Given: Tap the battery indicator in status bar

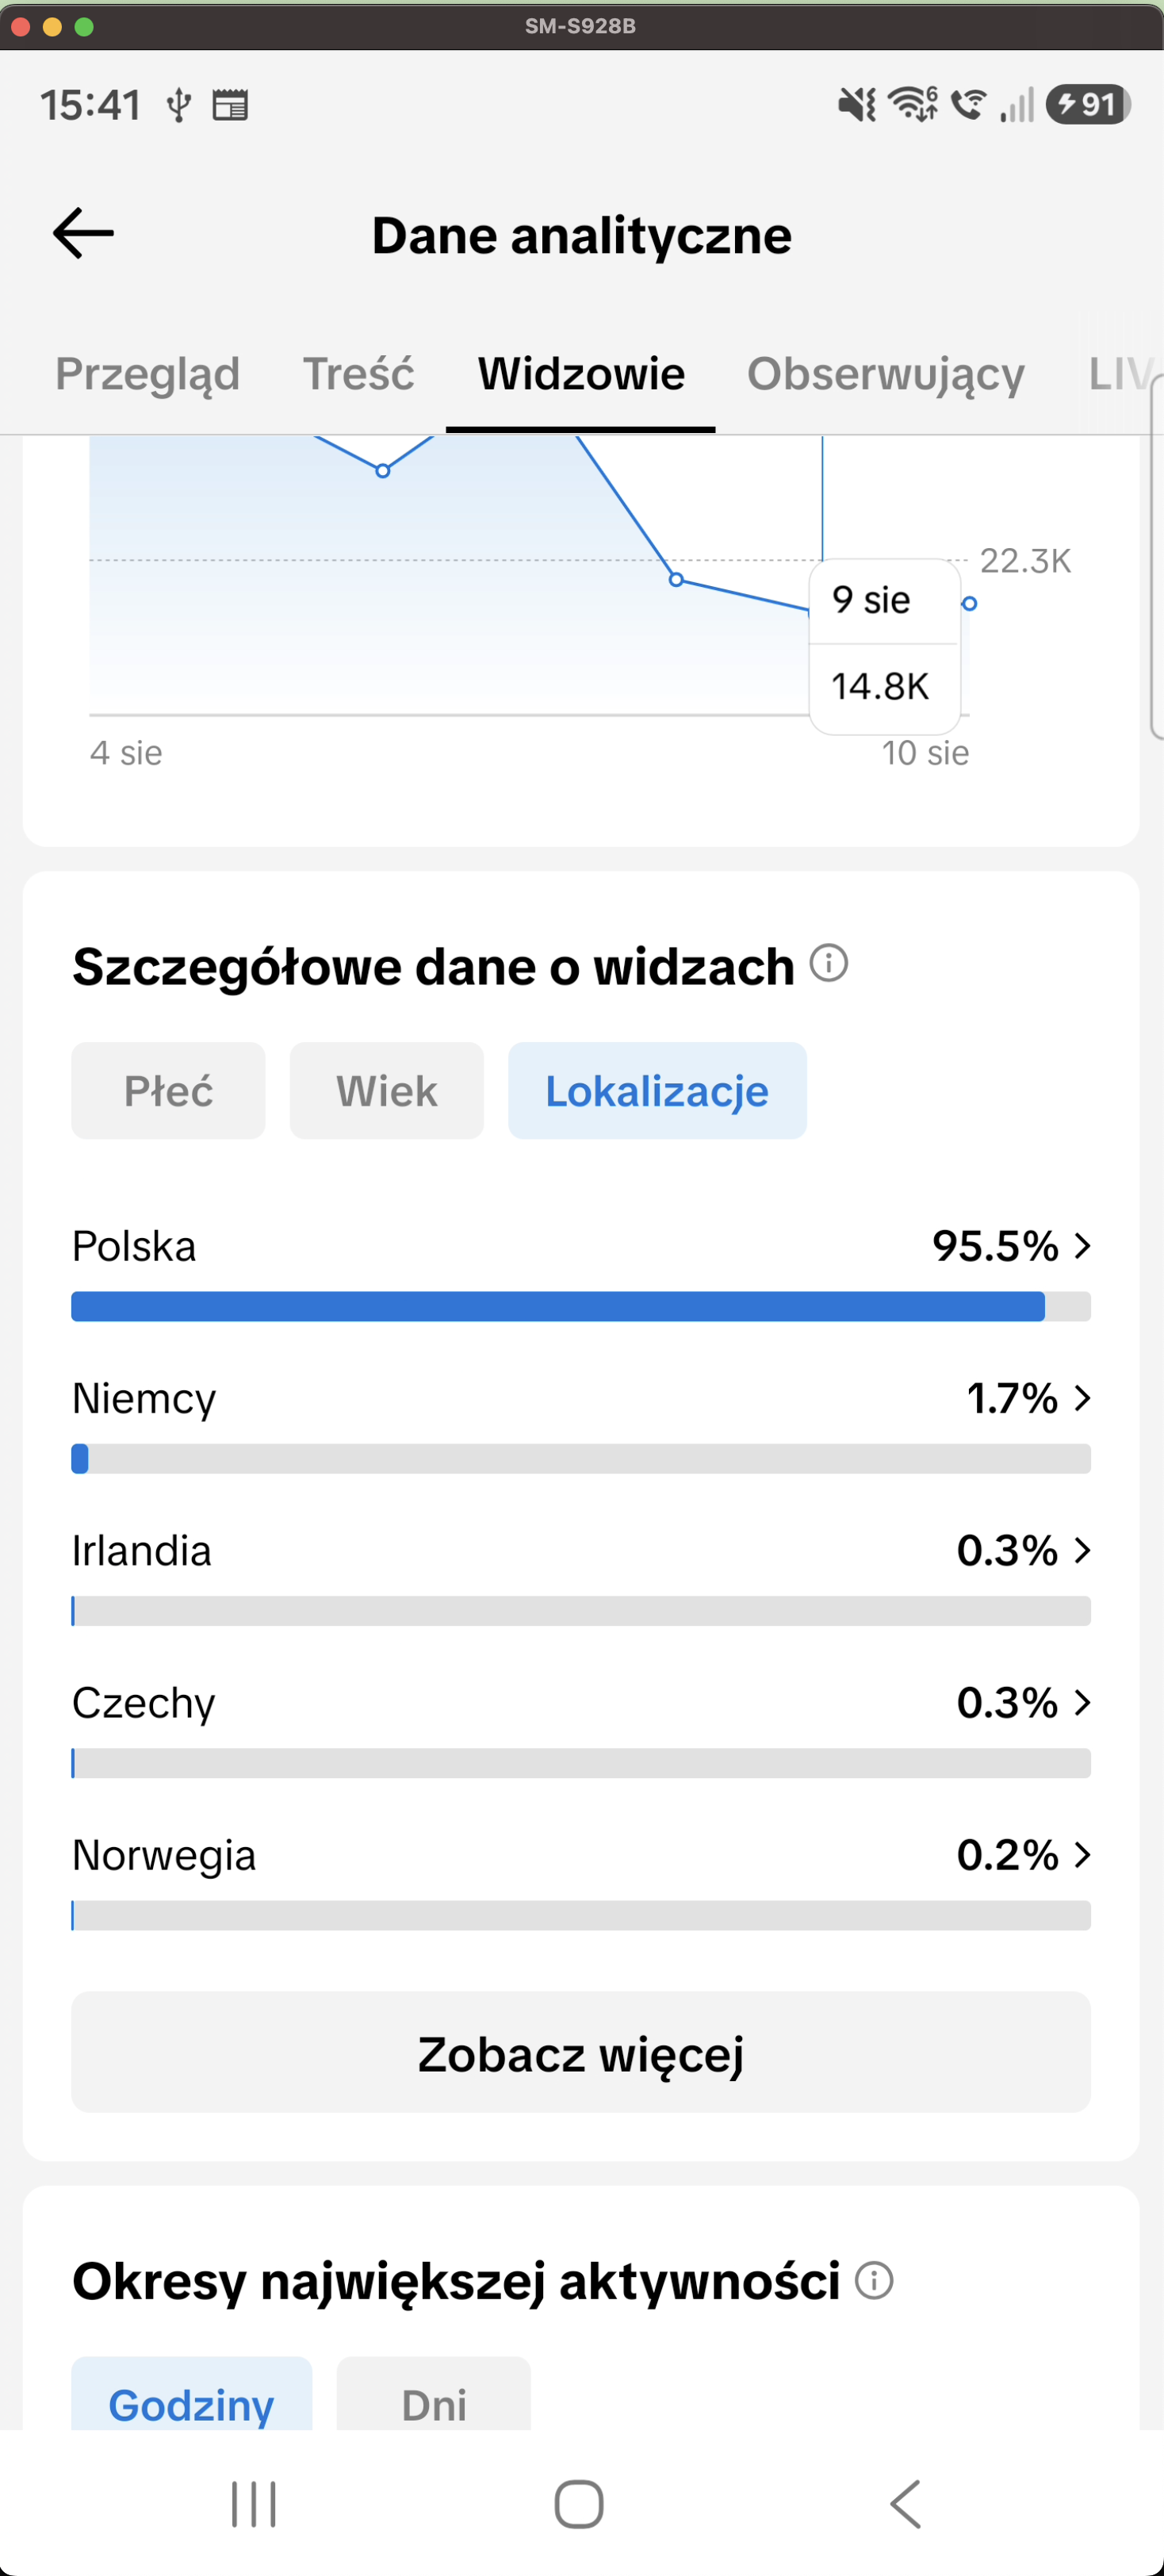Looking at the screenshot, I should (1088, 104).
